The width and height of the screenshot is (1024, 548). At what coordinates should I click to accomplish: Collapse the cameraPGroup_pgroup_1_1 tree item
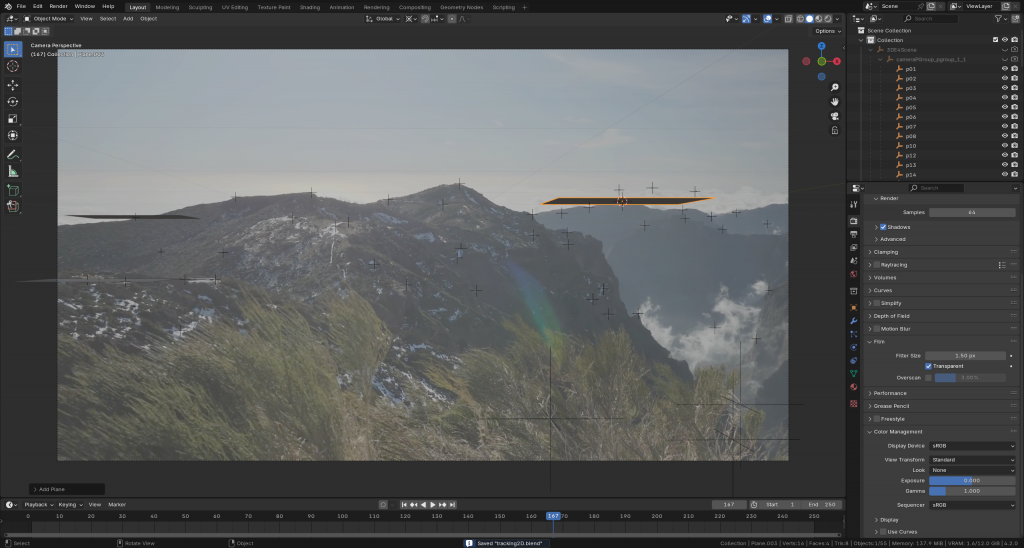tap(880, 59)
